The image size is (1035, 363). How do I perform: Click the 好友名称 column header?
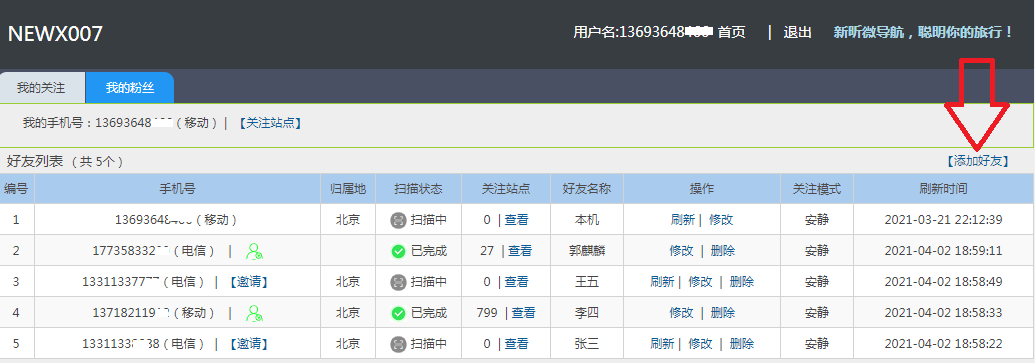587,189
